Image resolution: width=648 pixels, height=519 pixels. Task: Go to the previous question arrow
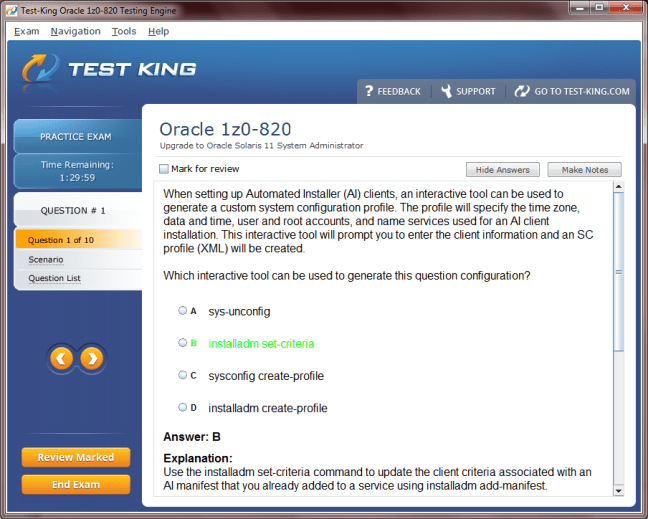click(x=62, y=358)
